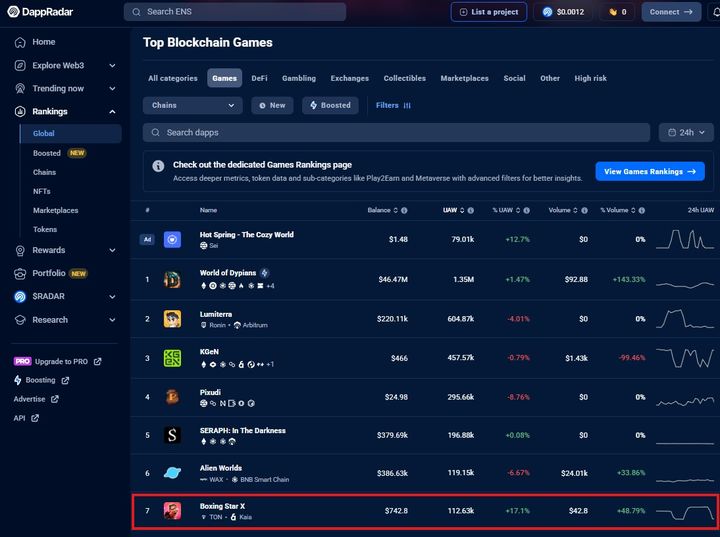The width and height of the screenshot is (720, 537).
Task: Click the Pixudi game logo
Action: [172, 397]
